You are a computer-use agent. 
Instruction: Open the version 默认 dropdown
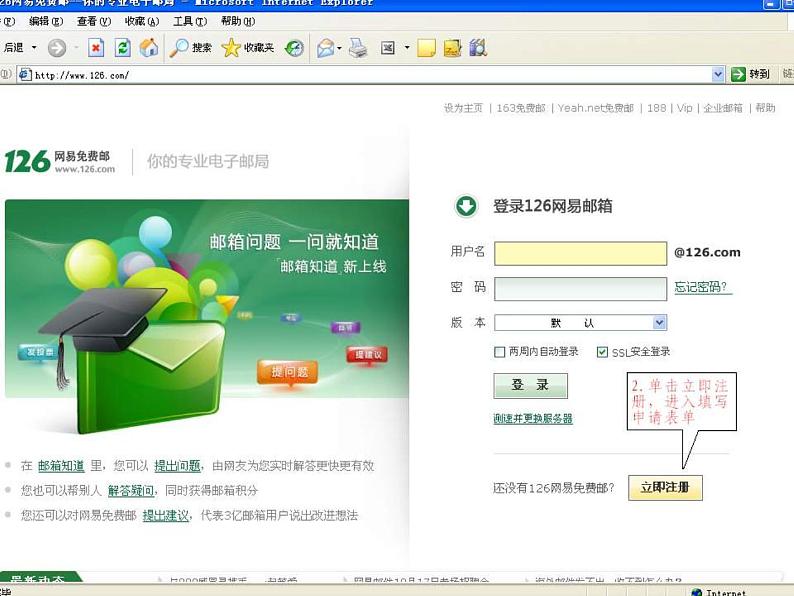(x=580, y=323)
